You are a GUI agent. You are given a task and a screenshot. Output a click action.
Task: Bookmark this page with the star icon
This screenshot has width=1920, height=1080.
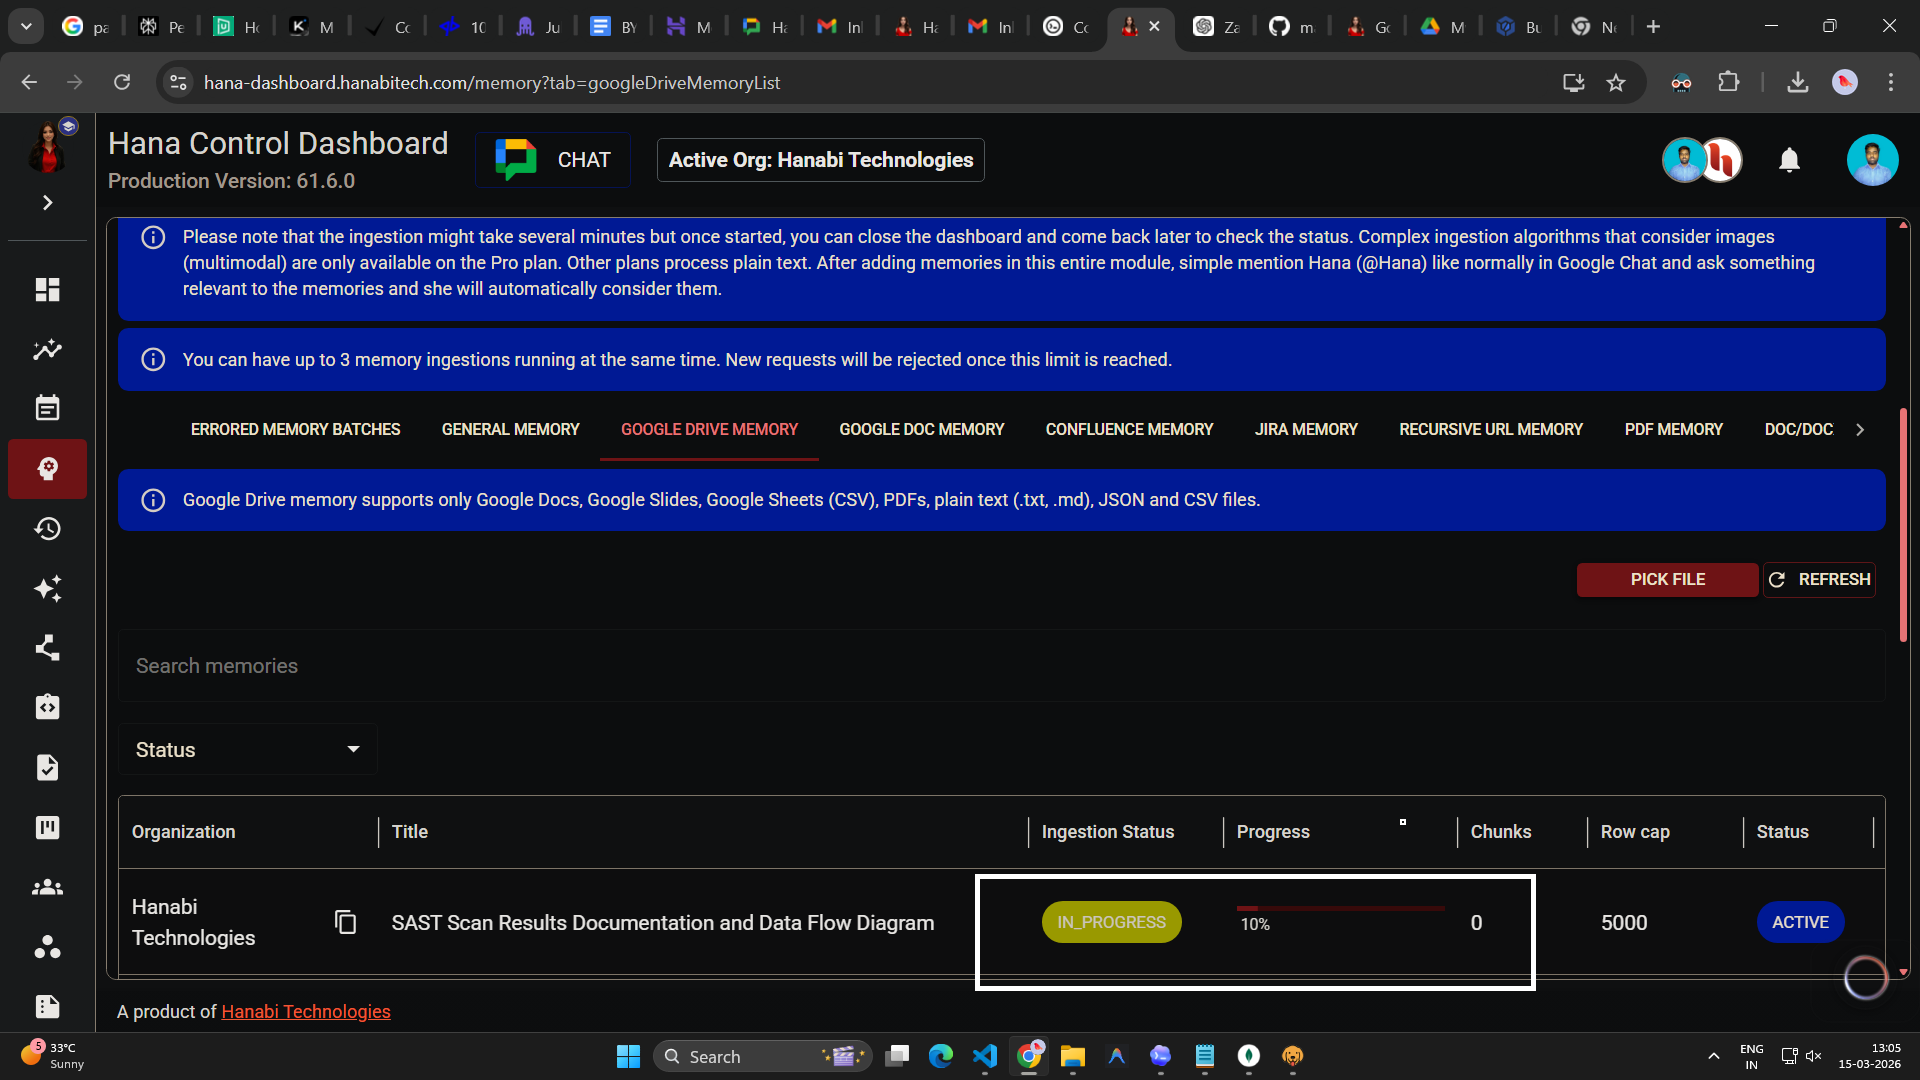point(1616,83)
